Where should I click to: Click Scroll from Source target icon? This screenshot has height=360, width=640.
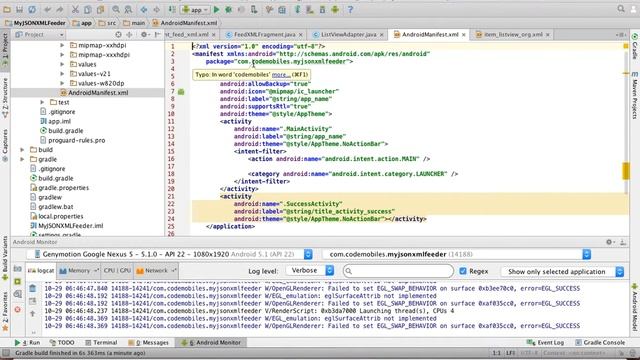tap(118, 35)
